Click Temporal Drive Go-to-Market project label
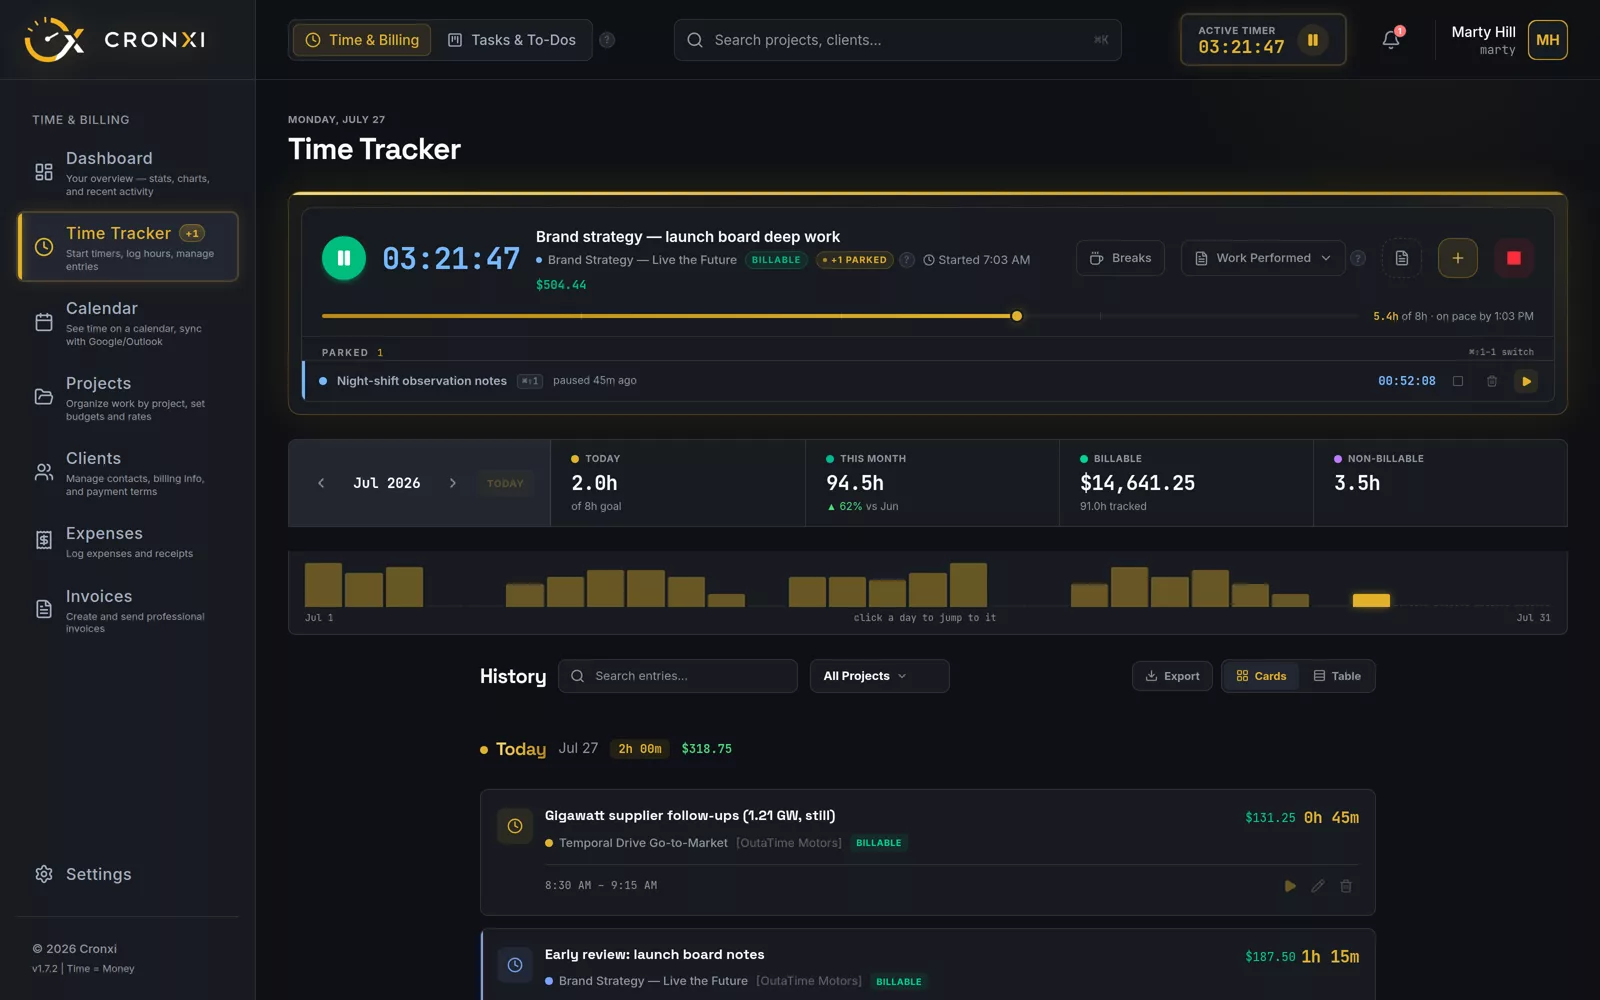This screenshot has height=1000, width=1600. [x=643, y=843]
